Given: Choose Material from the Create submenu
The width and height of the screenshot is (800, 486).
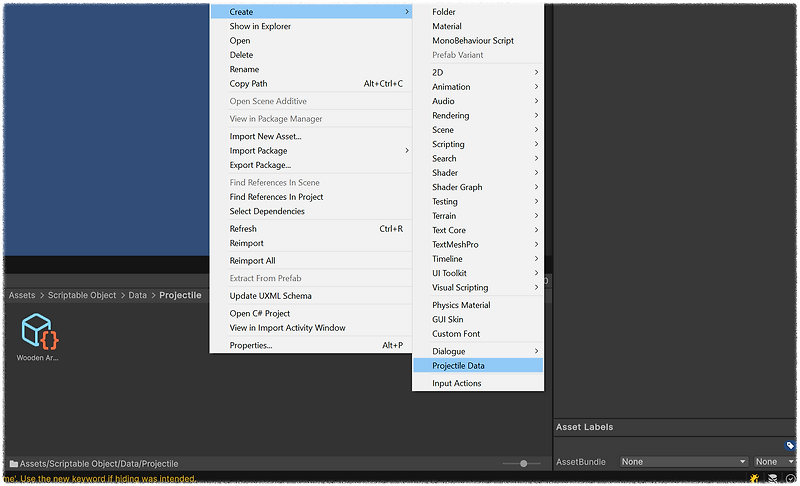Looking at the screenshot, I should pyautogui.click(x=478, y=26).
